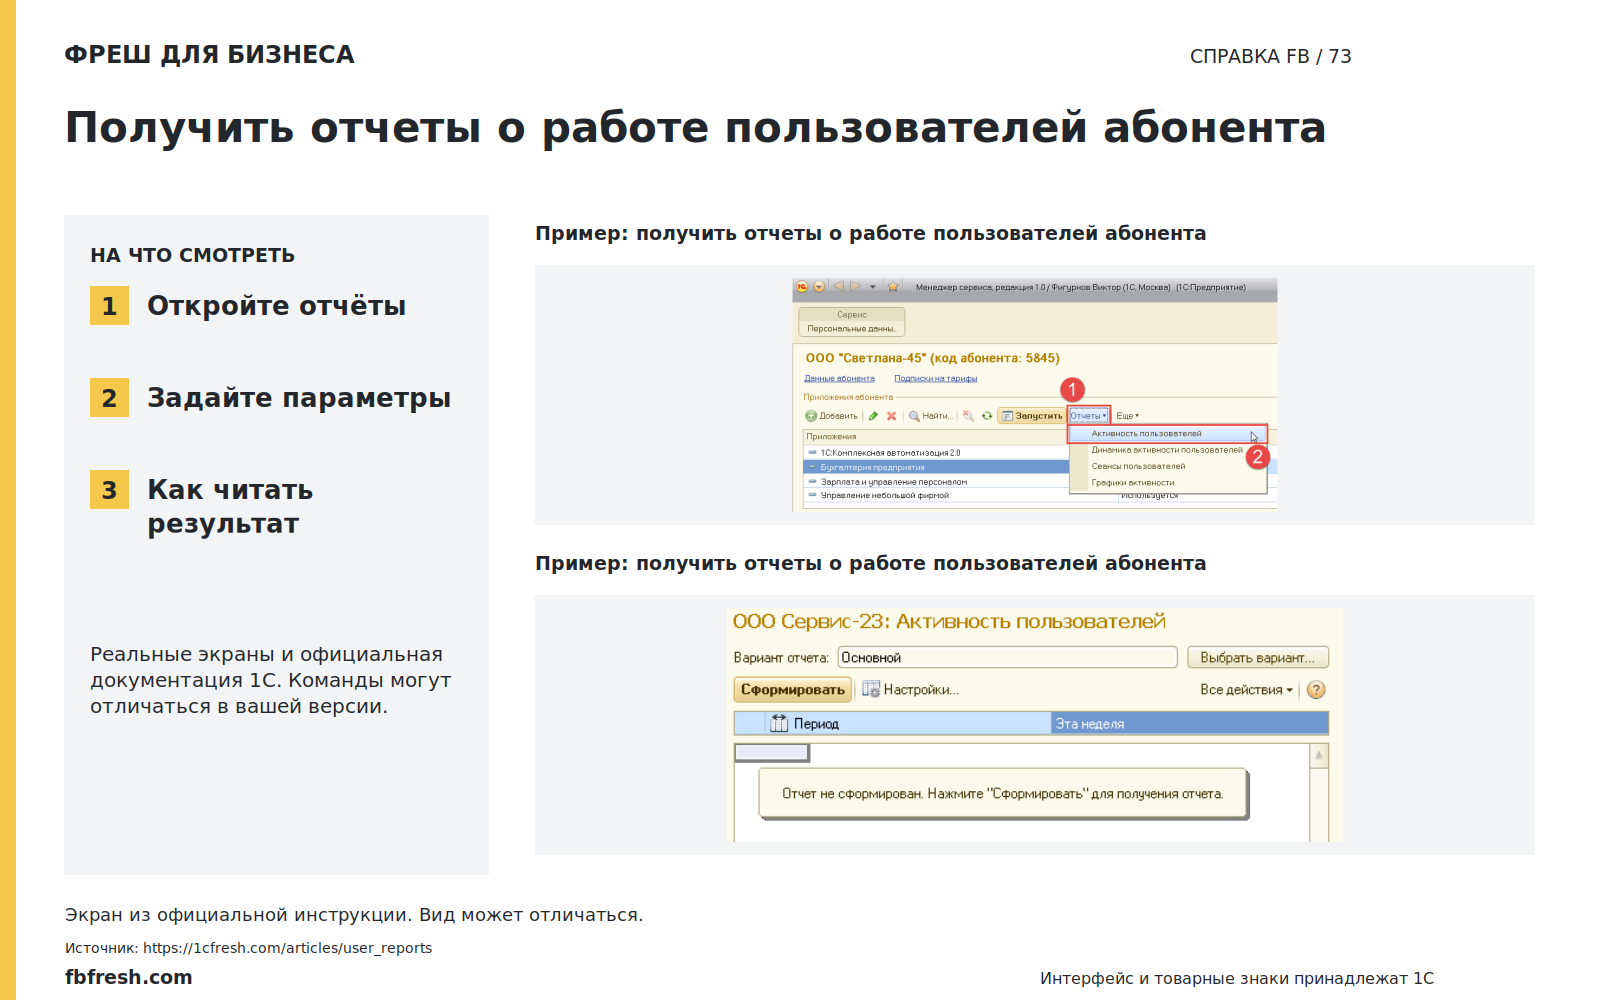Open the navigation history dropdown arrow
This screenshot has width=1600, height=1000.
point(873,287)
